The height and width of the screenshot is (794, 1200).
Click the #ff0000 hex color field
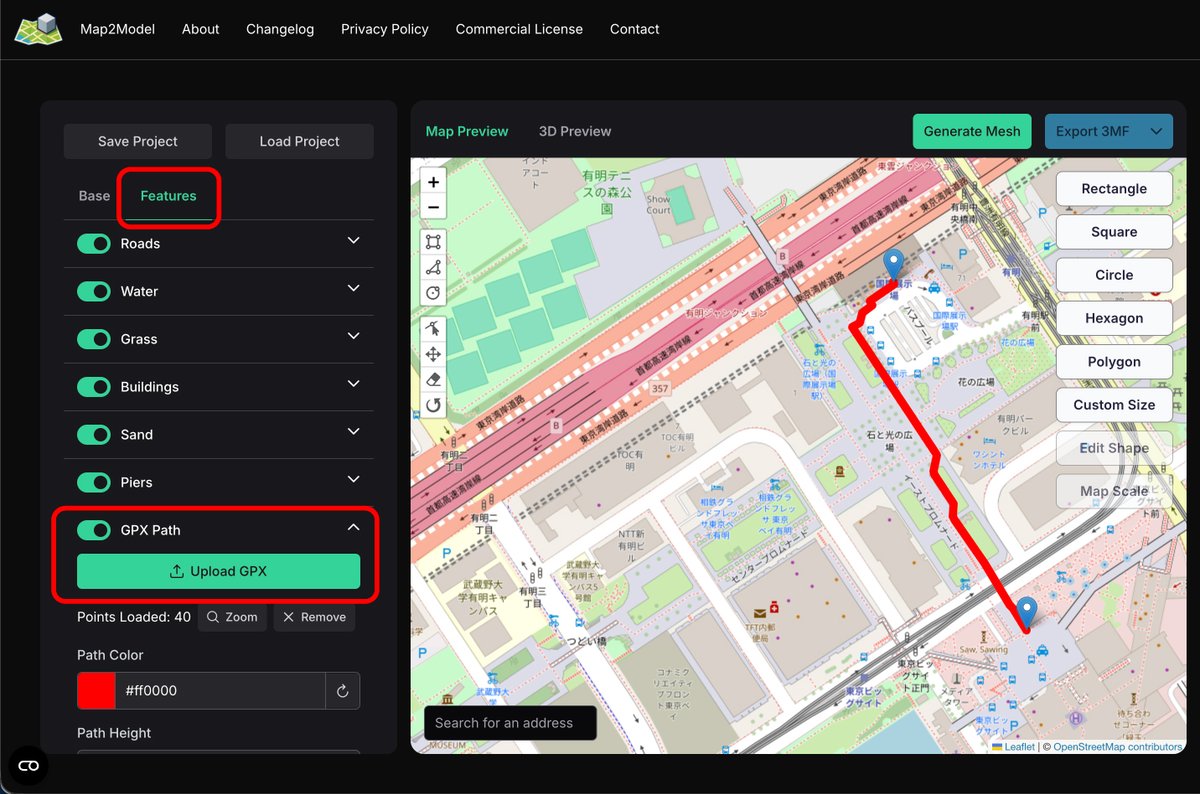click(x=220, y=691)
